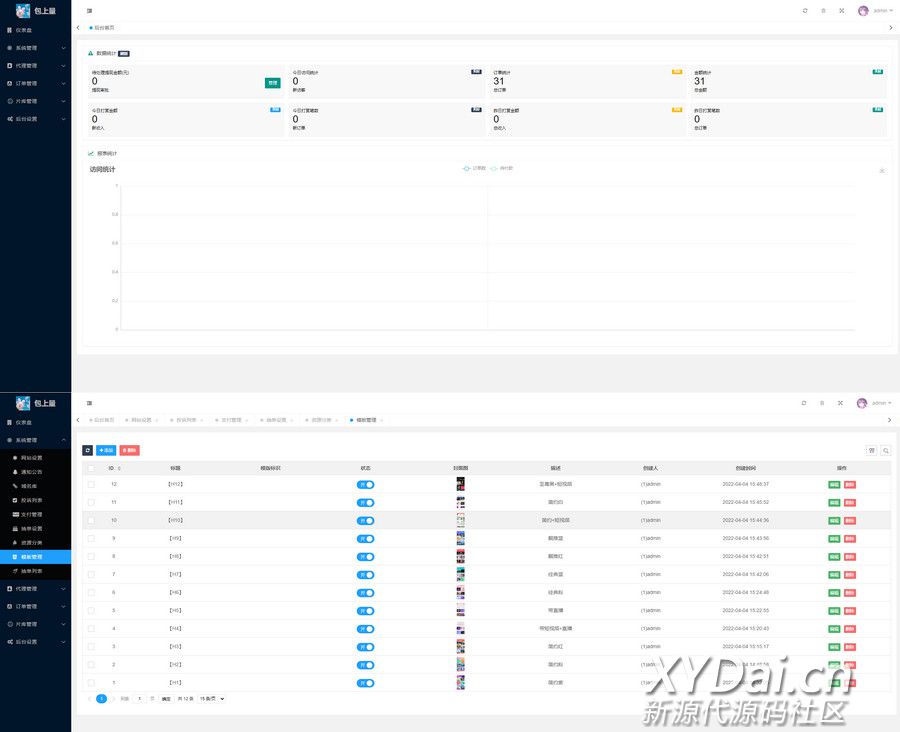Open 通知公告 with the bell icon
This screenshot has width=900, height=732.
tap(33, 471)
